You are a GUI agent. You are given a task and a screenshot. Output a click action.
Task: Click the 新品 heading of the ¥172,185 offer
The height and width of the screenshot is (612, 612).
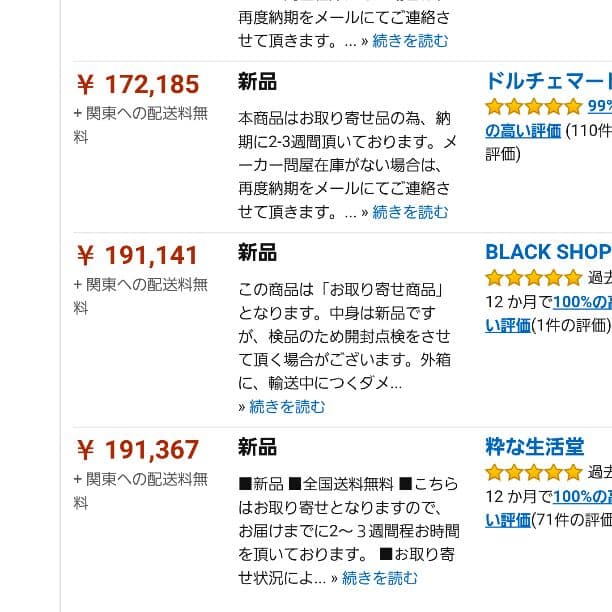[x=257, y=82]
